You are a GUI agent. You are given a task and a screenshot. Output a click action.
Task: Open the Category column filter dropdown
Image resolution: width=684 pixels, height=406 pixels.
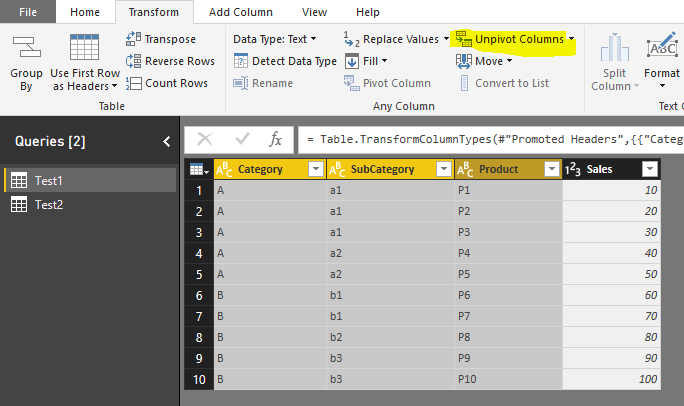(316, 168)
